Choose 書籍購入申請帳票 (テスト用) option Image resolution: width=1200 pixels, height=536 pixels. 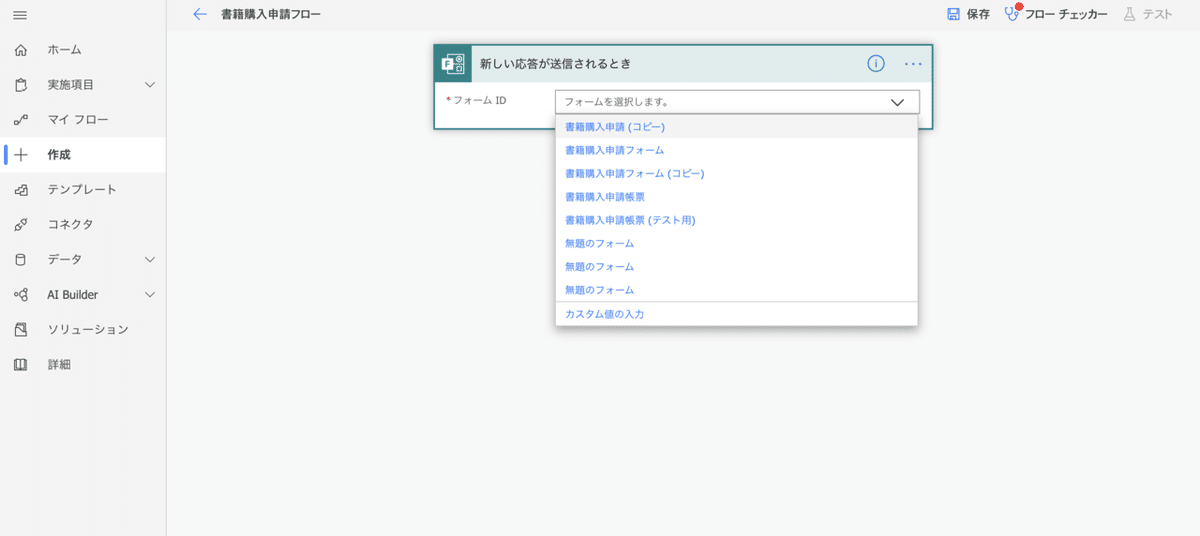pos(629,220)
